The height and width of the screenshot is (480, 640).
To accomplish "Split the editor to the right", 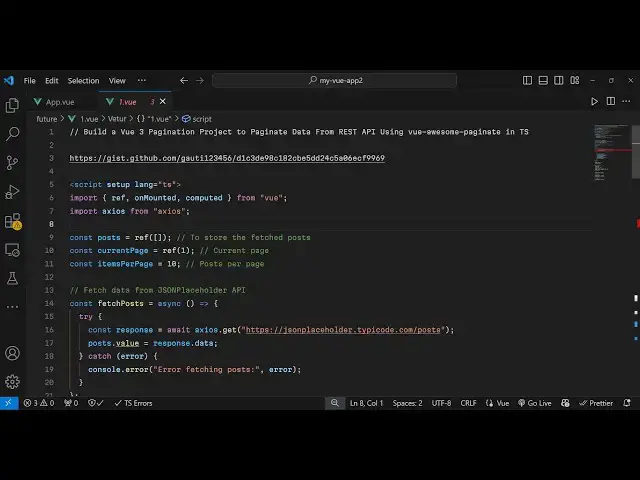I will click(611, 101).
